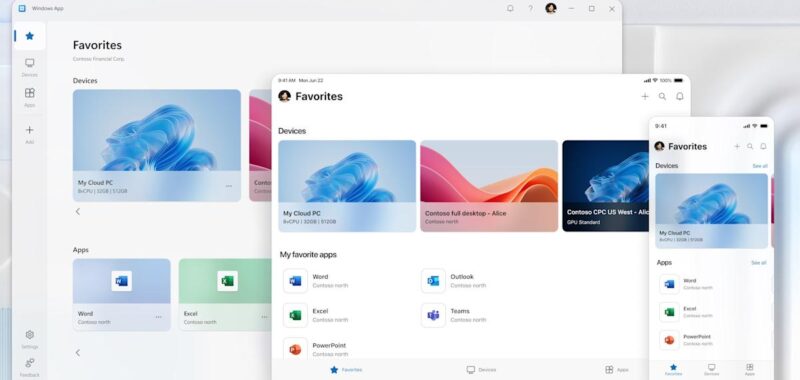The height and width of the screenshot is (380, 800).
Task: Open Apps grid icon in sidebar
Action: pyautogui.click(x=30, y=96)
